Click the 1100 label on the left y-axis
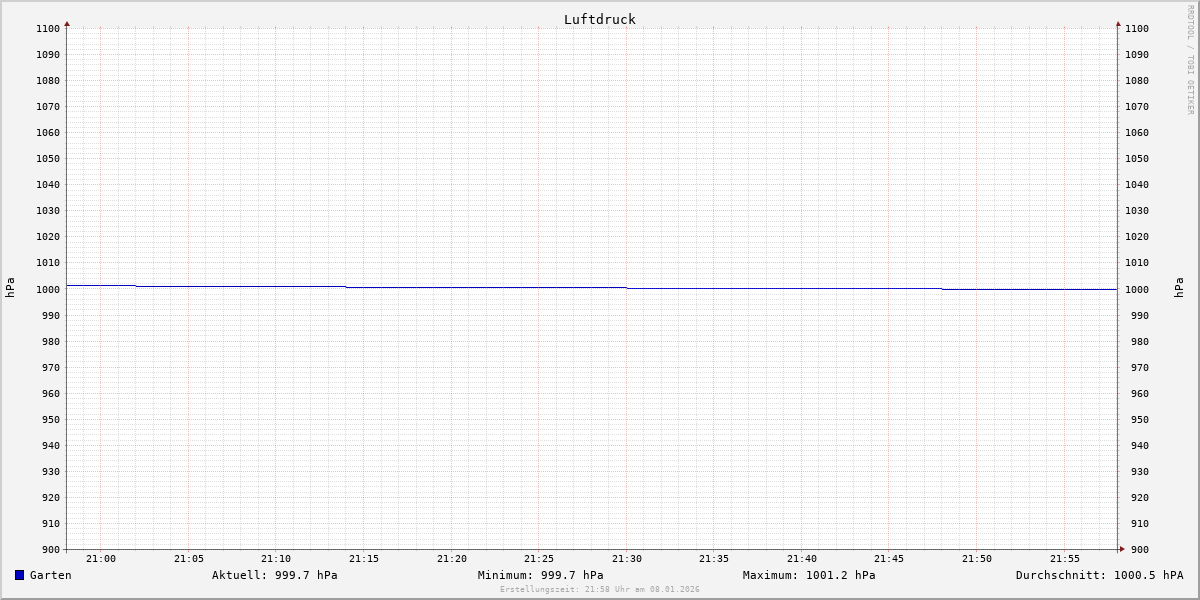Screen dimensions: 1200x600 (48, 29)
